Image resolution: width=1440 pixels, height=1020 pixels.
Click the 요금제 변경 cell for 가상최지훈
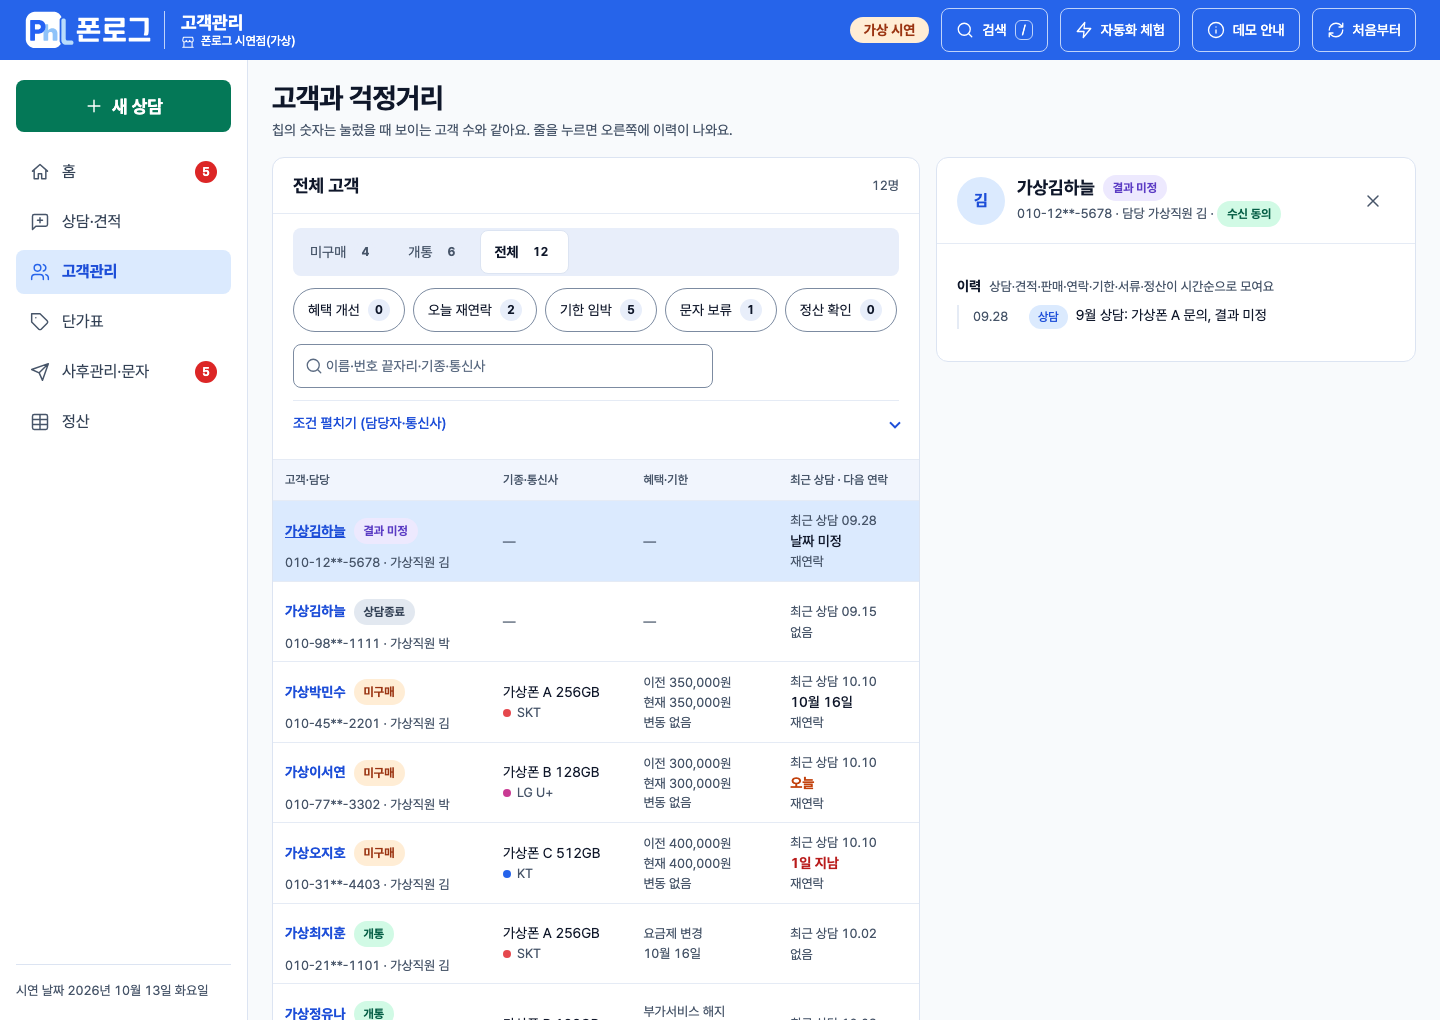click(x=673, y=934)
